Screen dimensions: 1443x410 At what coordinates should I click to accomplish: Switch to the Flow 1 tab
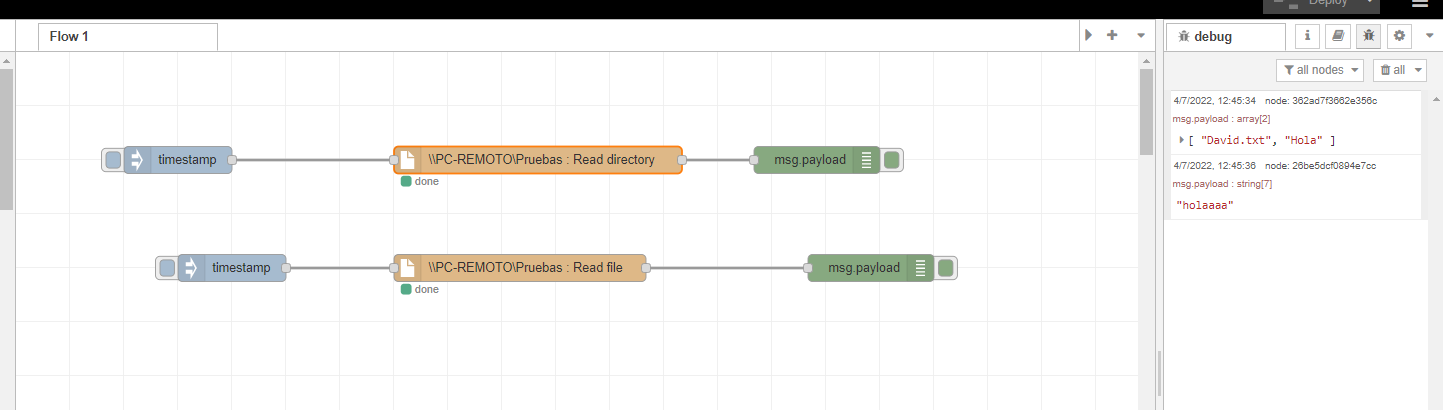click(128, 37)
